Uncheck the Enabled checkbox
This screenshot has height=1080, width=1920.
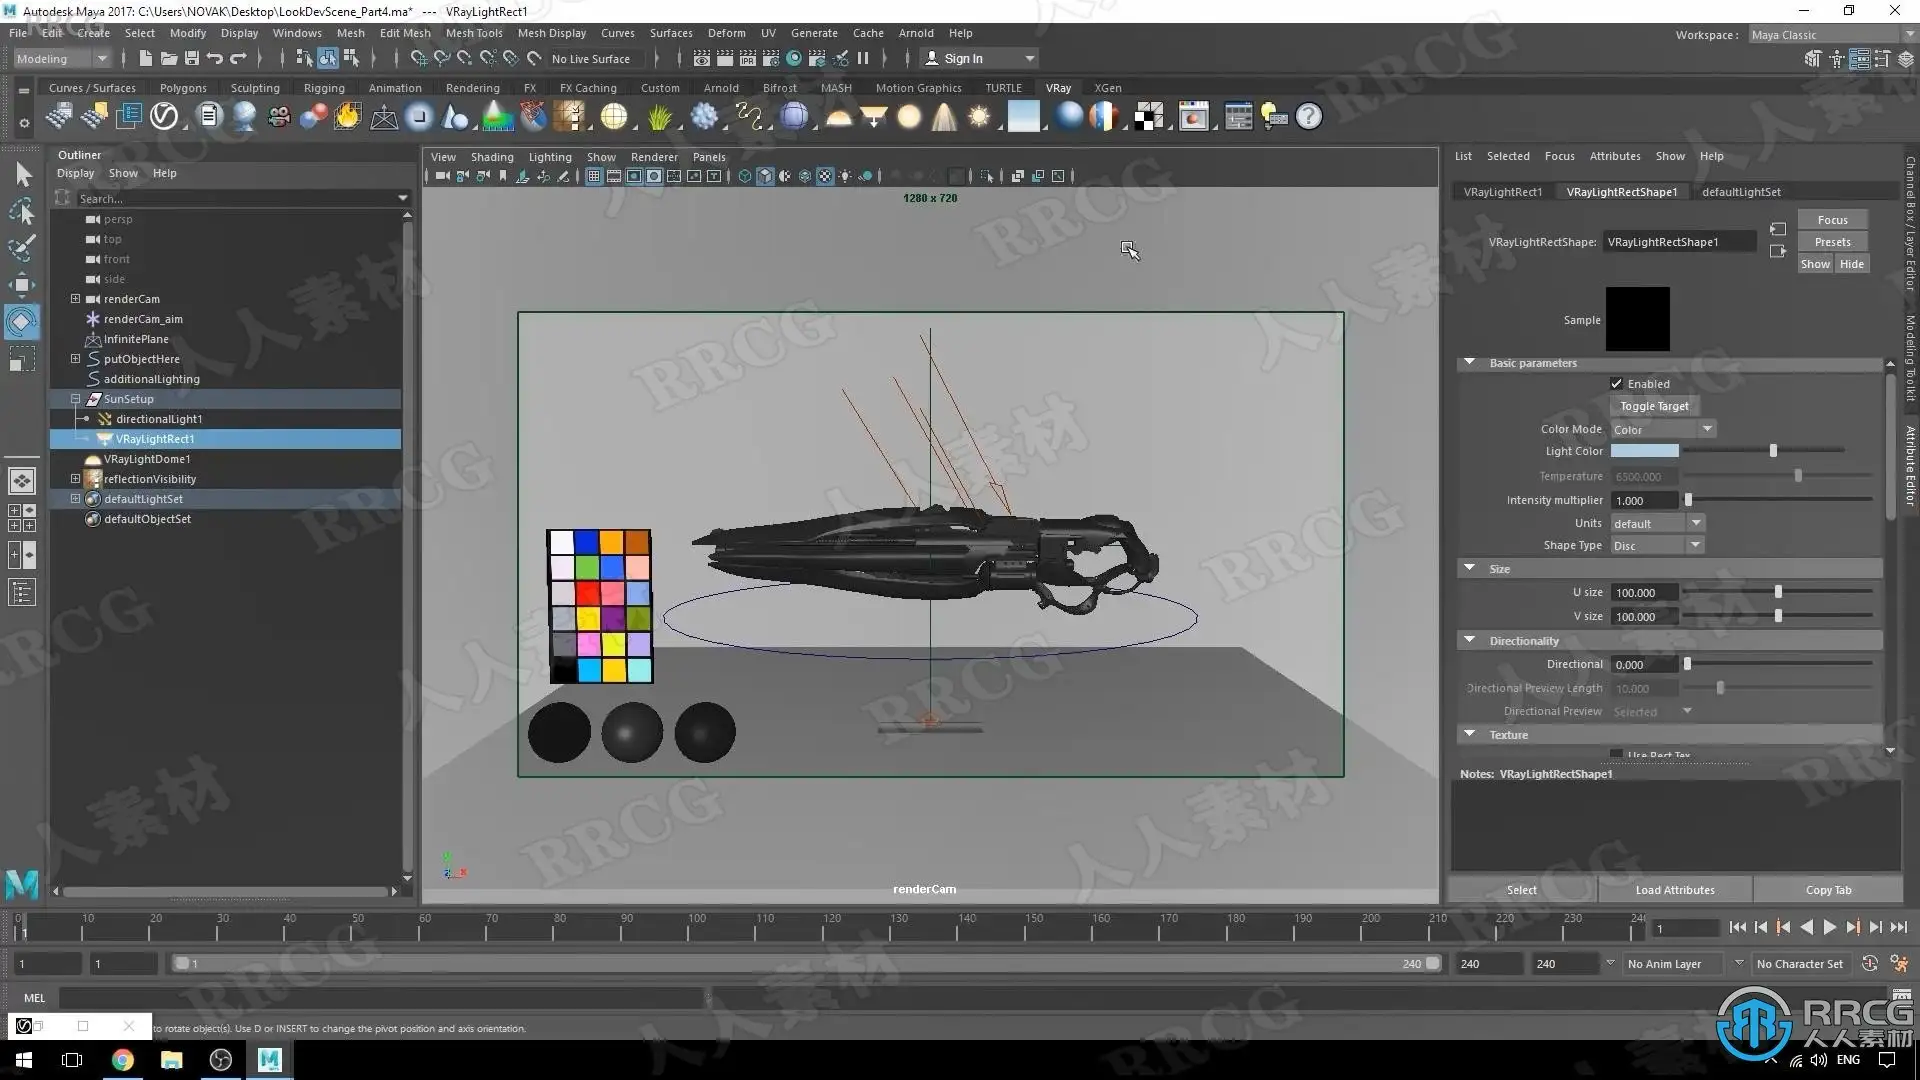coord(1616,384)
